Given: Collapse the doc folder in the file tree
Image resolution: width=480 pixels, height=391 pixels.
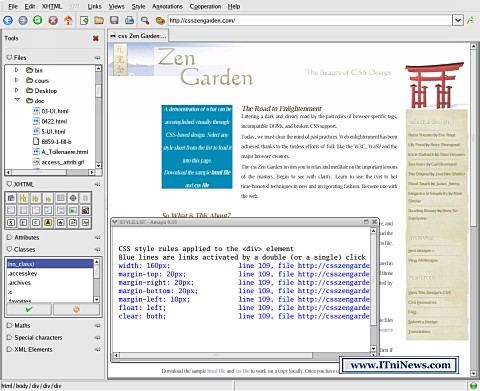Looking at the screenshot, I should (17, 100).
